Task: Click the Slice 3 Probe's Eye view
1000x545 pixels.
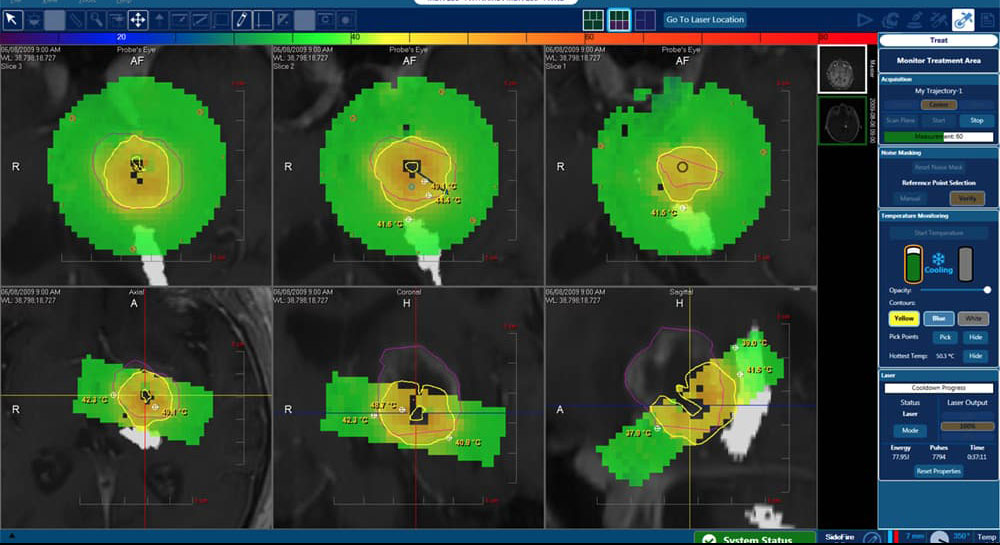Action: 136,165
